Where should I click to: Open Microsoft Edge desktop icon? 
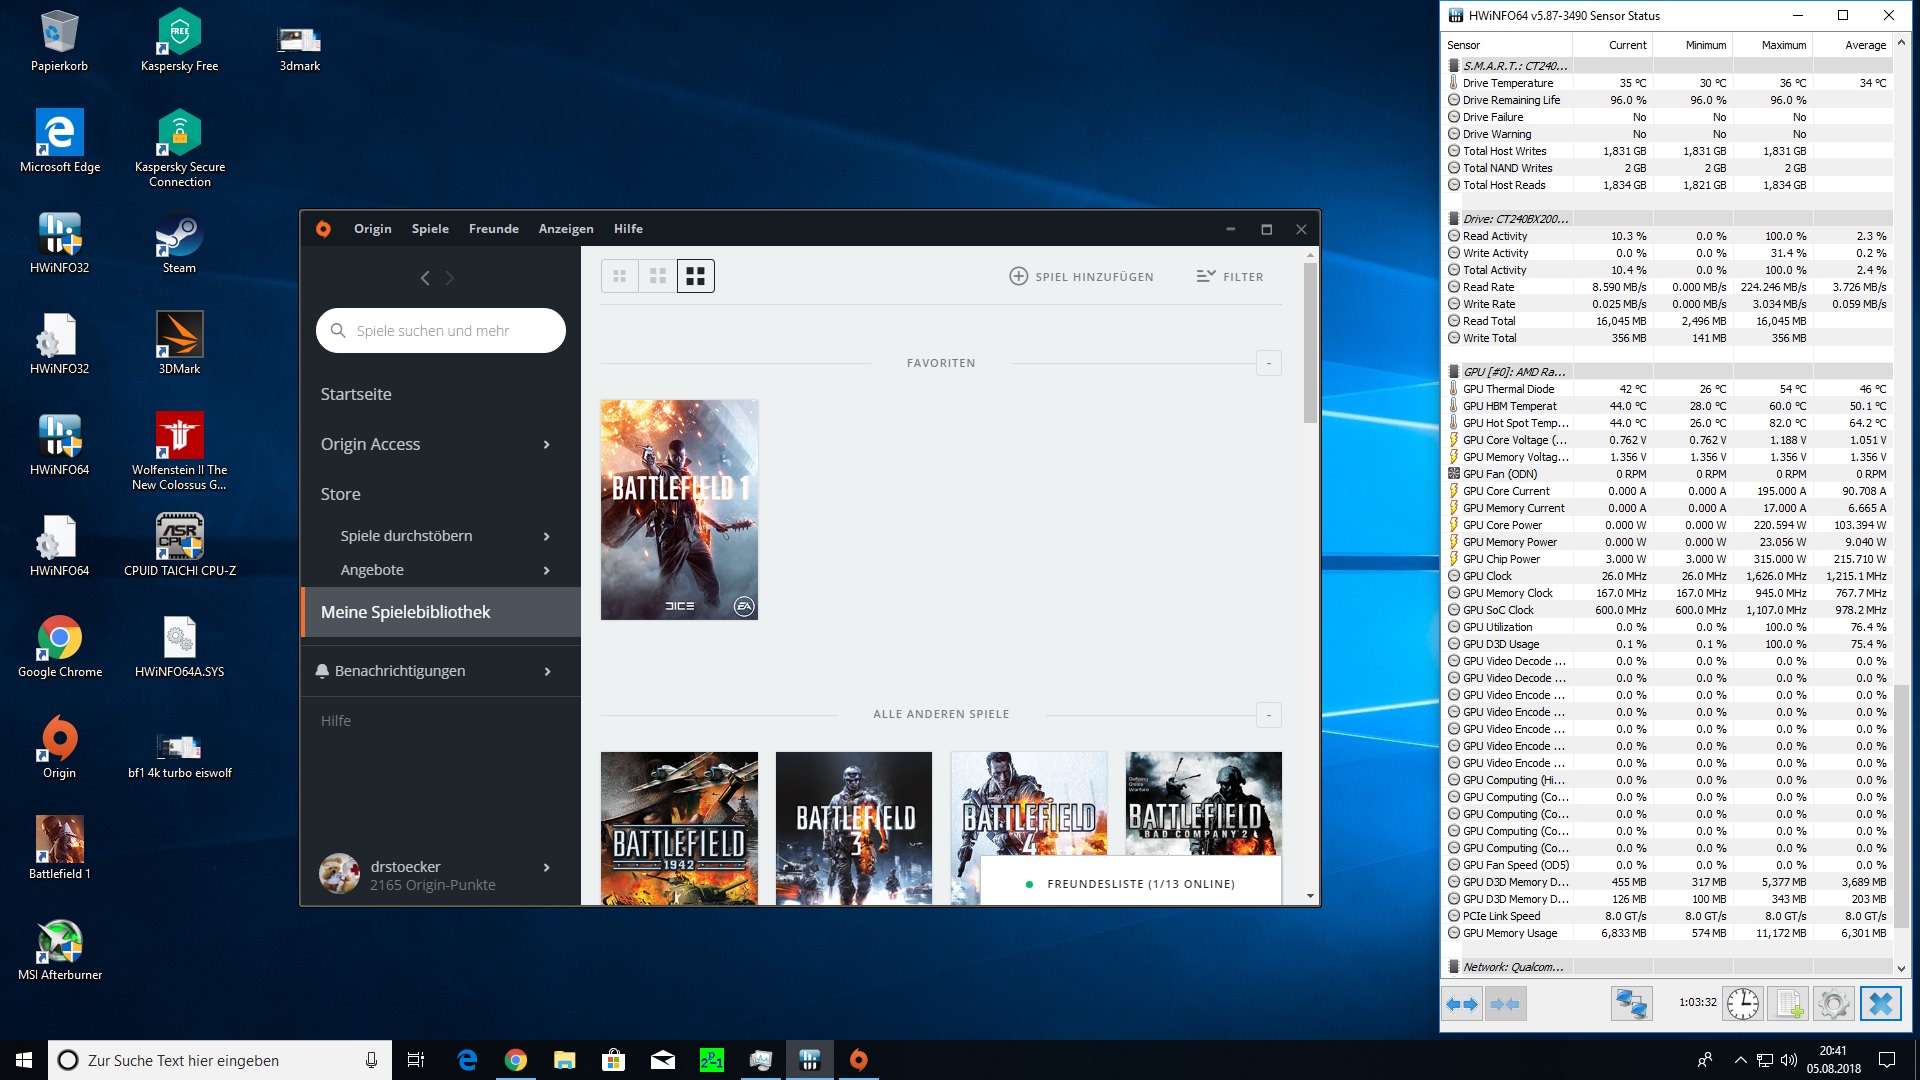tap(59, 142)
